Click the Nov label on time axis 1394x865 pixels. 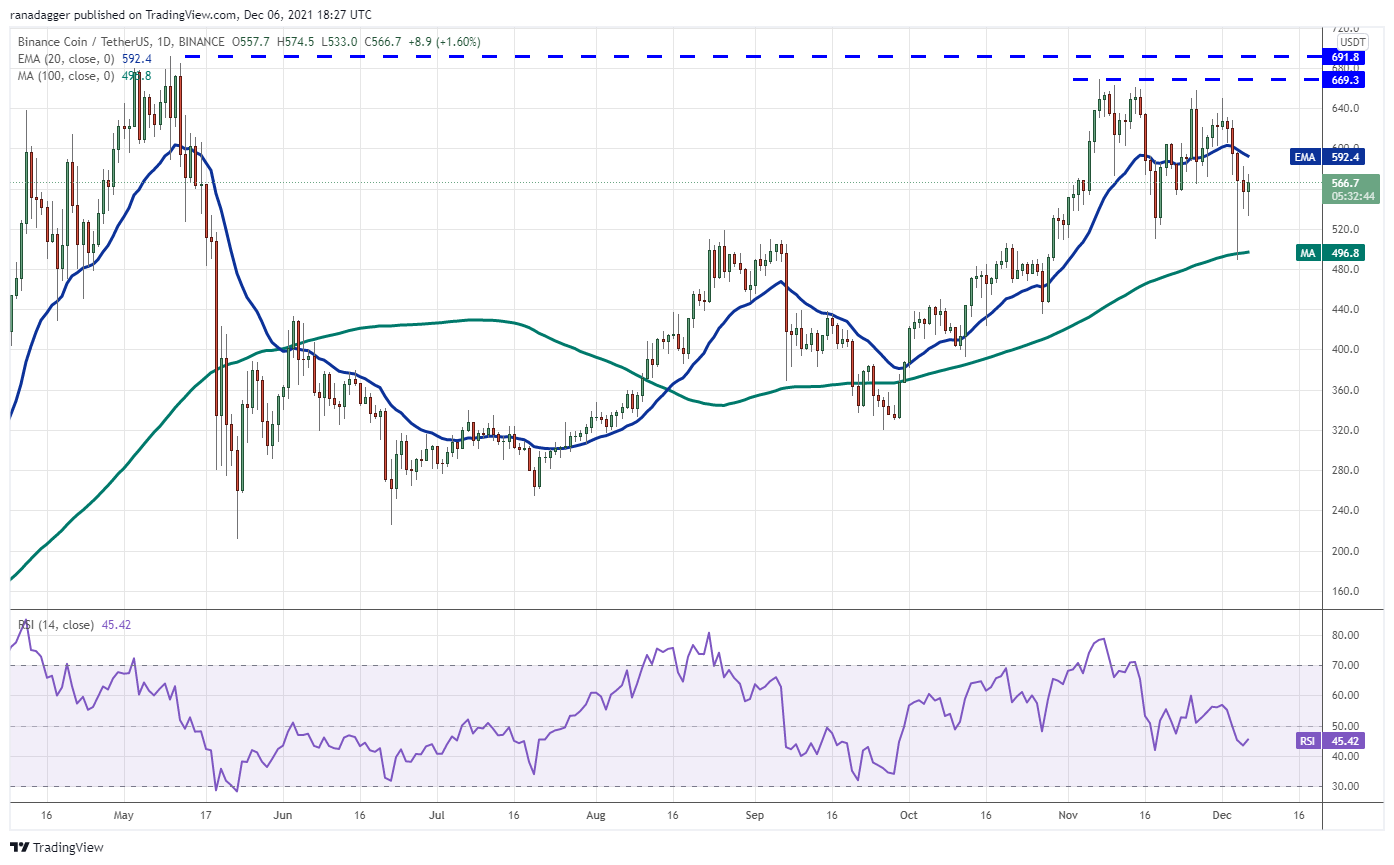point(1067,816)
